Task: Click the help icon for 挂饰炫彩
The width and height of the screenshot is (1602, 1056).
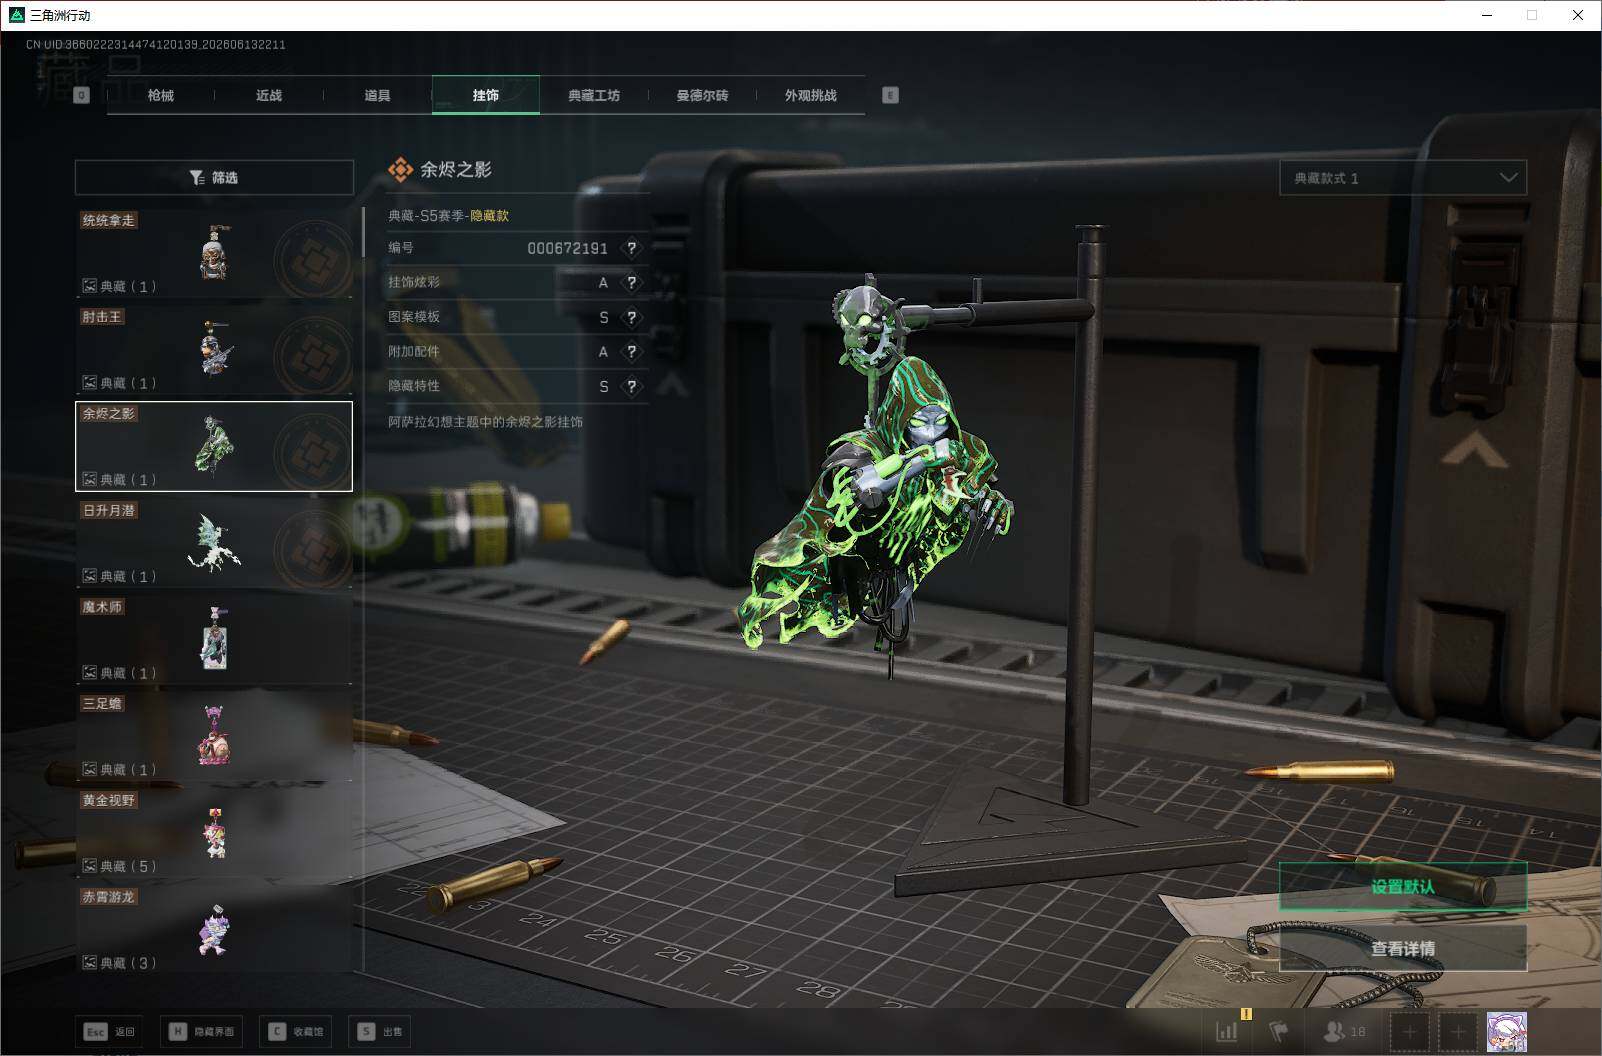Action: tap(631, 283)
